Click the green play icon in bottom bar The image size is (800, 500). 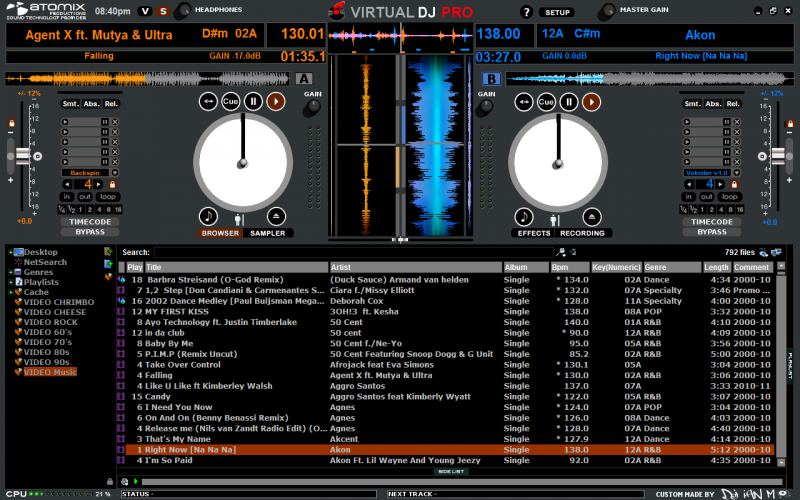point(136,481)
